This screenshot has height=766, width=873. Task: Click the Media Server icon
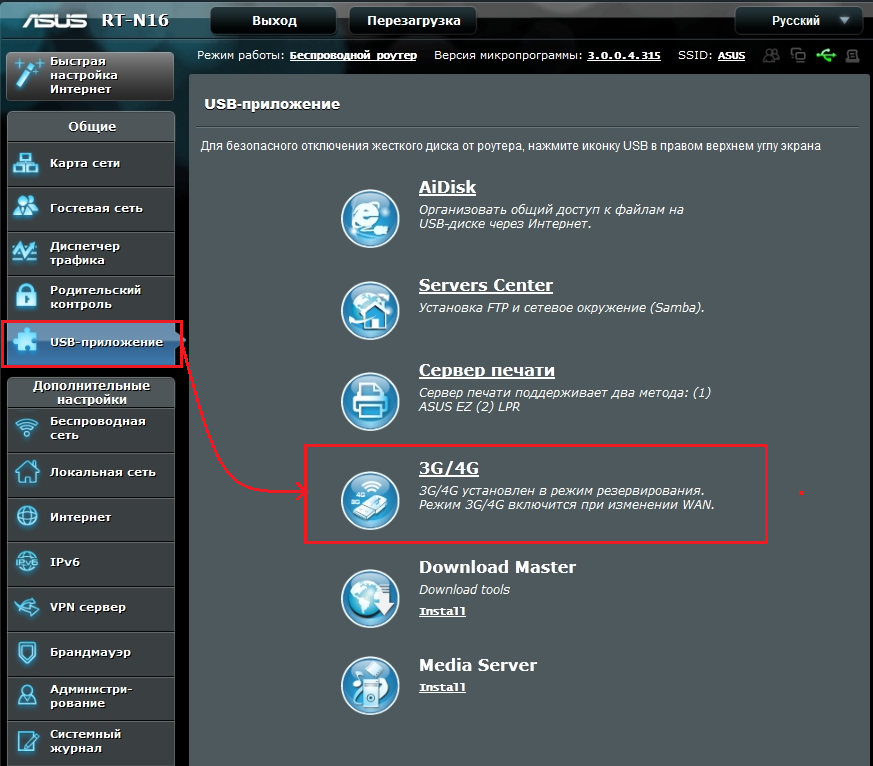click(371, 686)
